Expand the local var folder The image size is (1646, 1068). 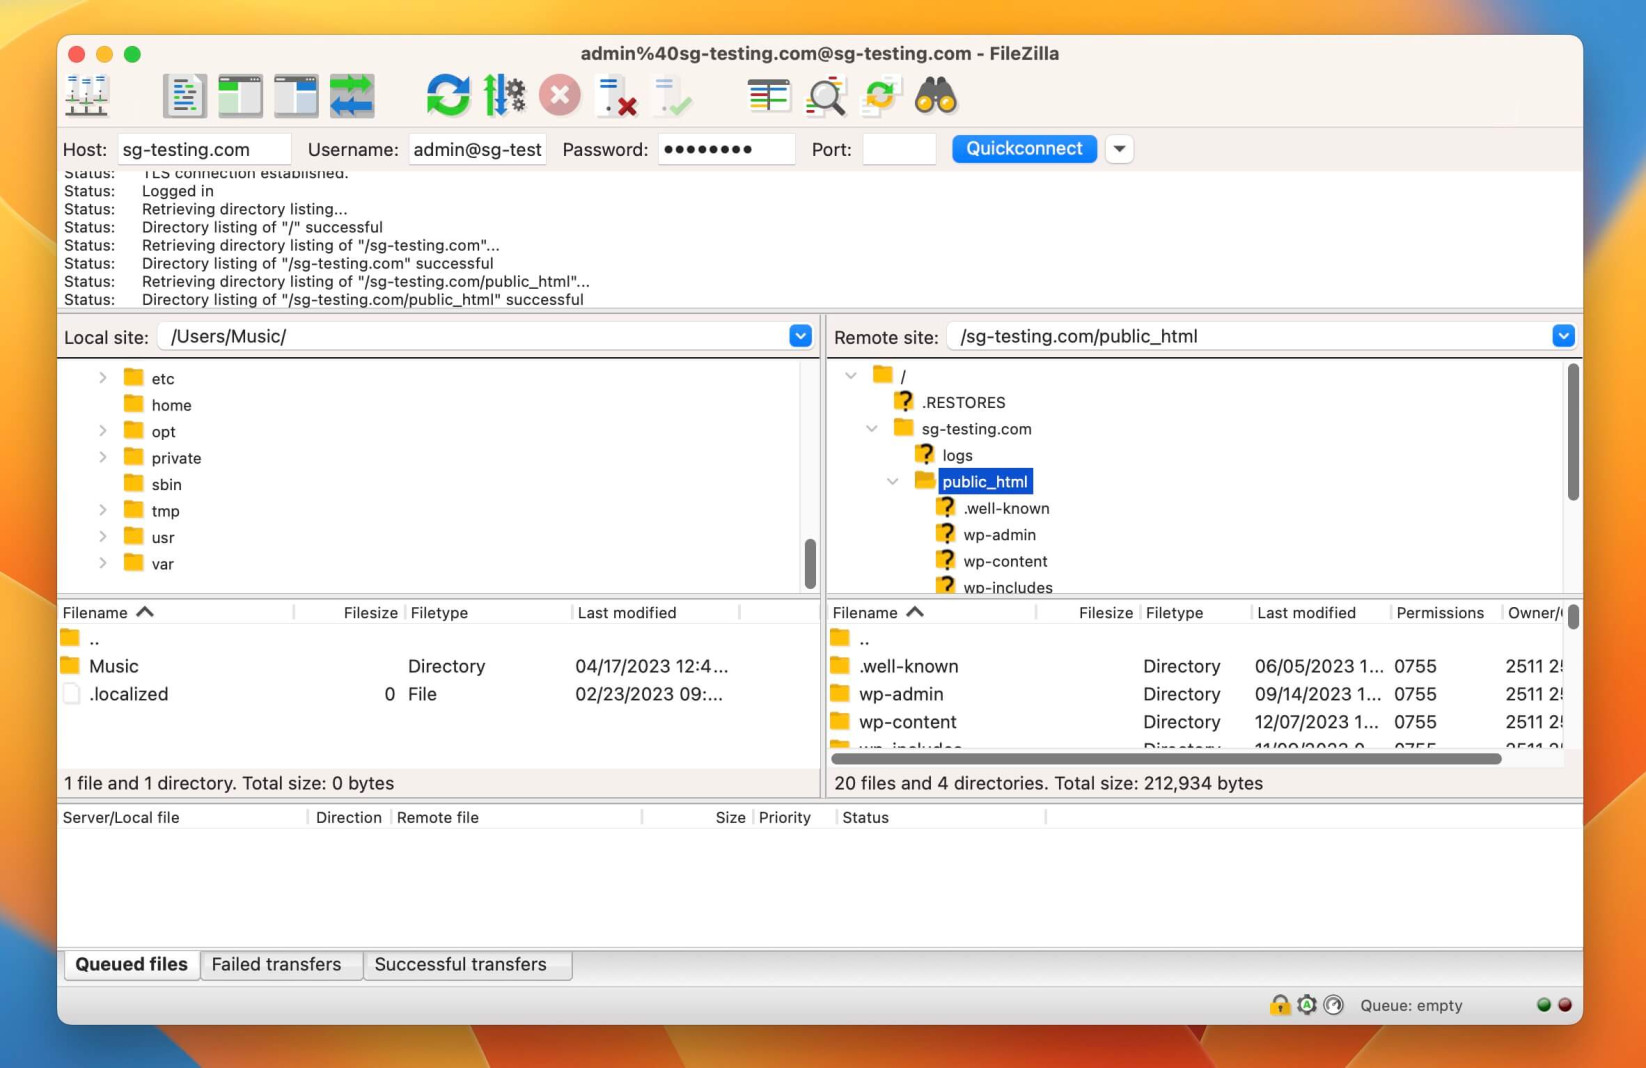coord(103,563)
